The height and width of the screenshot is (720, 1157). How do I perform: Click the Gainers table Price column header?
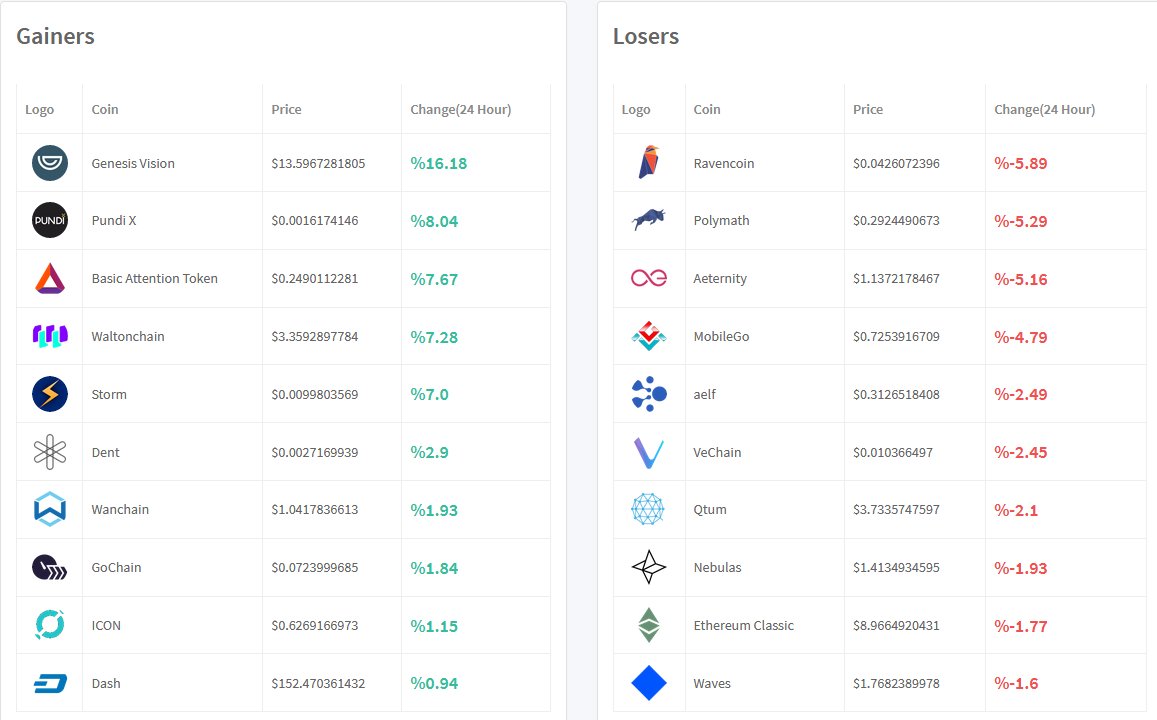[x=286, y=109]
